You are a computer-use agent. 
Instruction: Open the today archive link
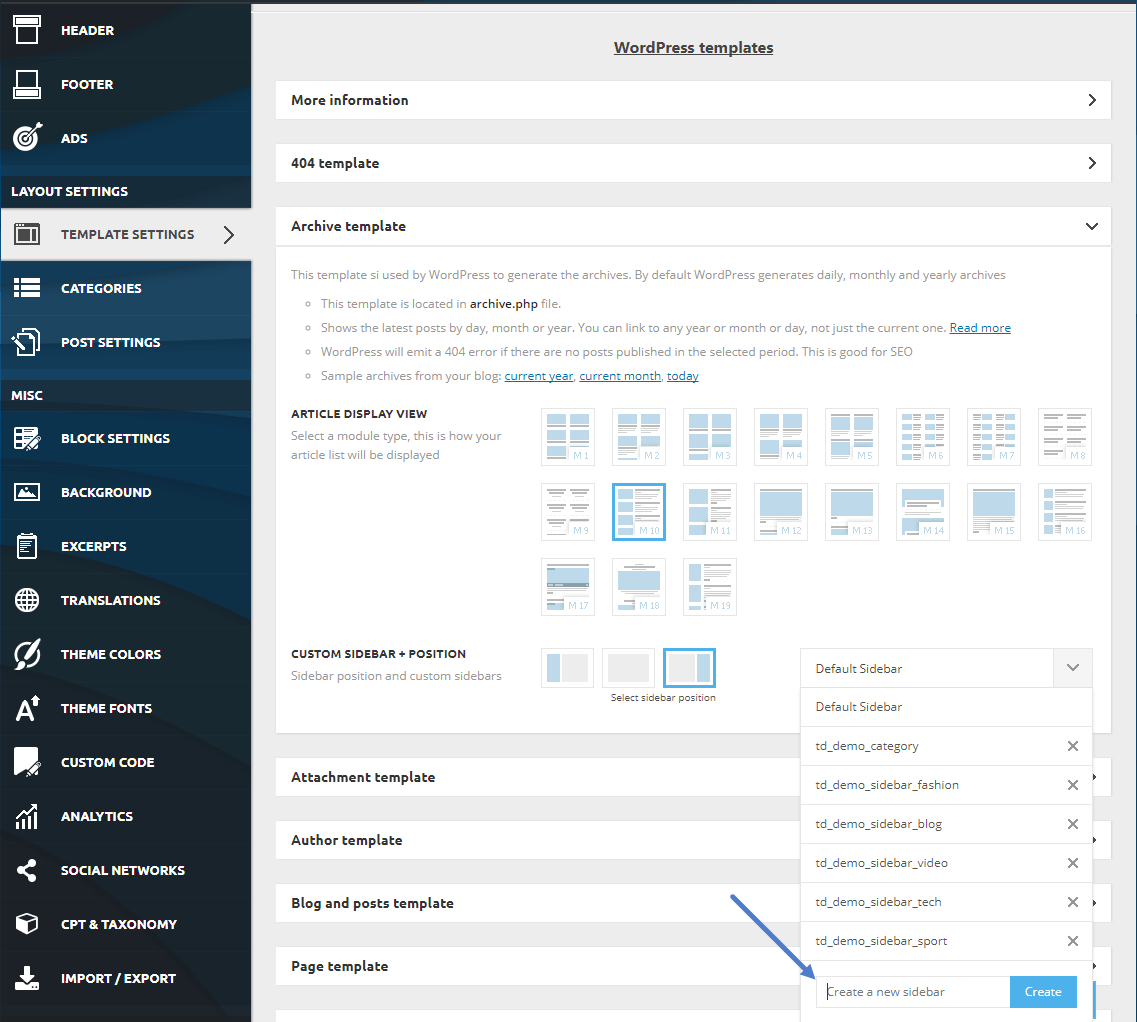682,376
